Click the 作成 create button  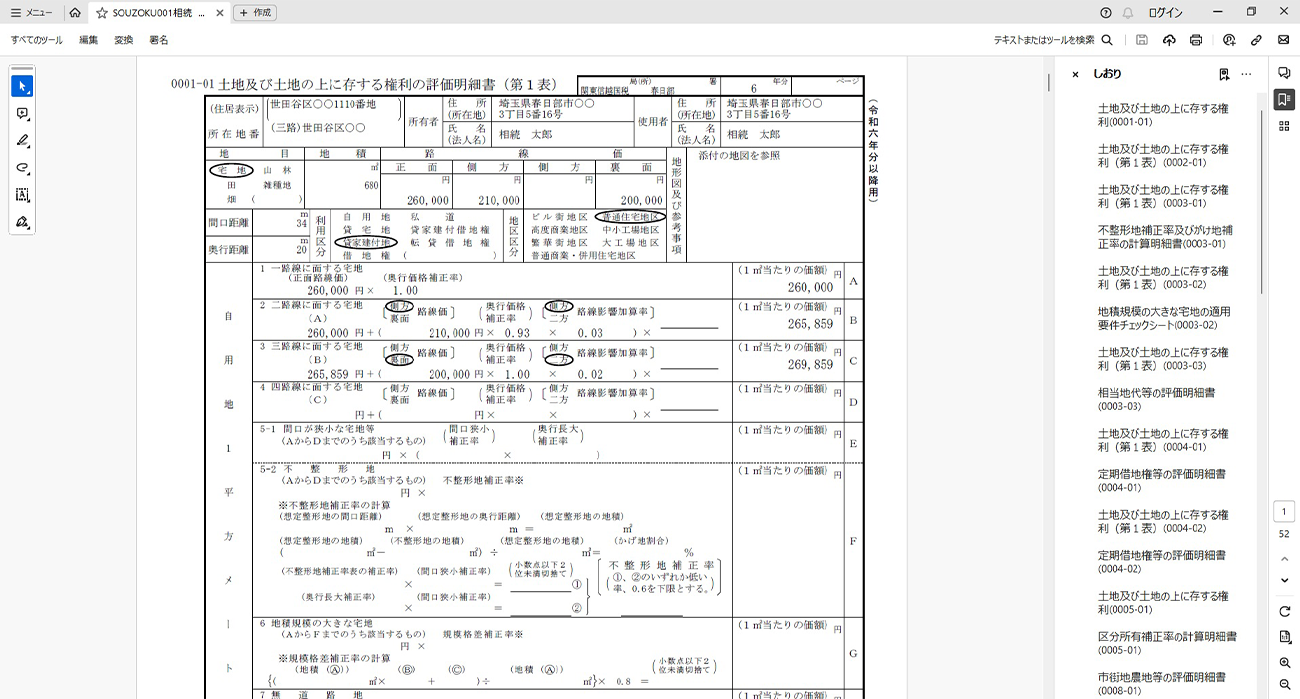coord(255,13)
